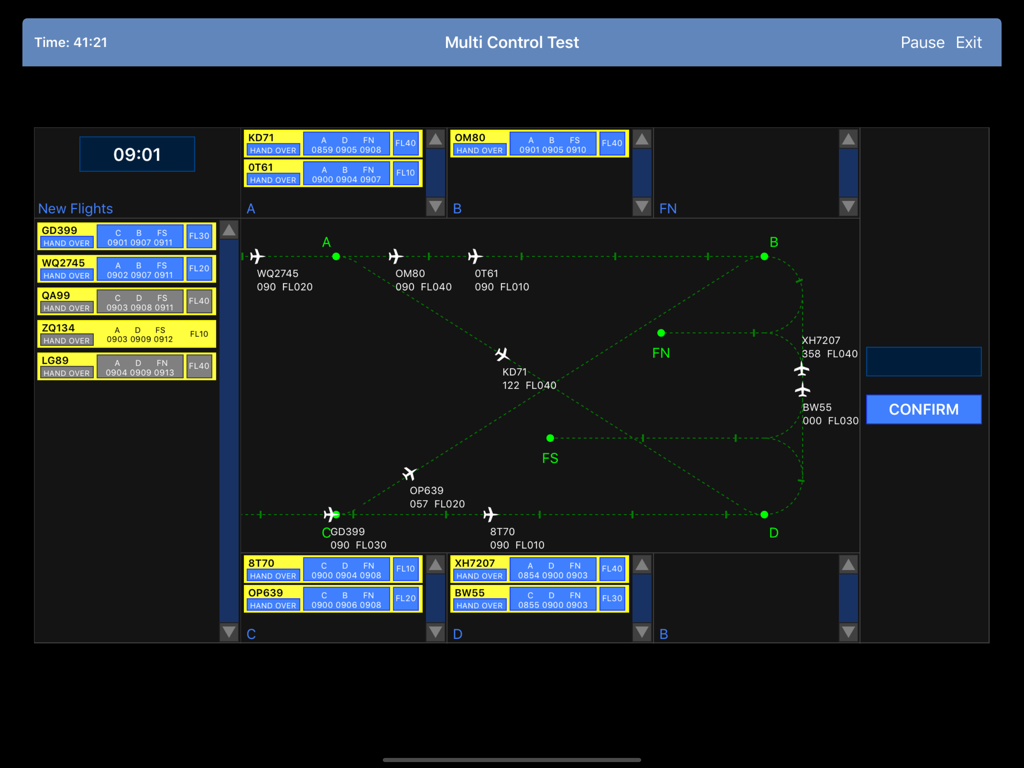Toggle HAND OVER on the GD399 flight strip
1024x768 pixels.
click(x=66, y=243)
